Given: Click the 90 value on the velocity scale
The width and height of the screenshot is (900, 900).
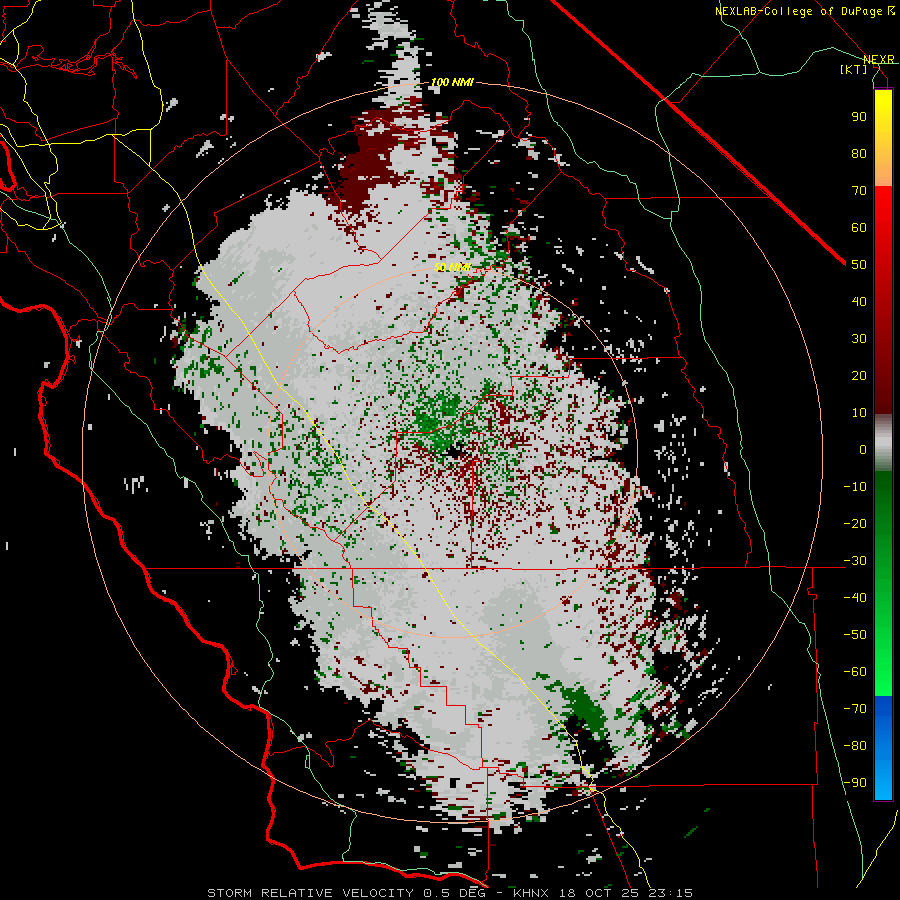Looking at the screenshot, I should [859, 117].
